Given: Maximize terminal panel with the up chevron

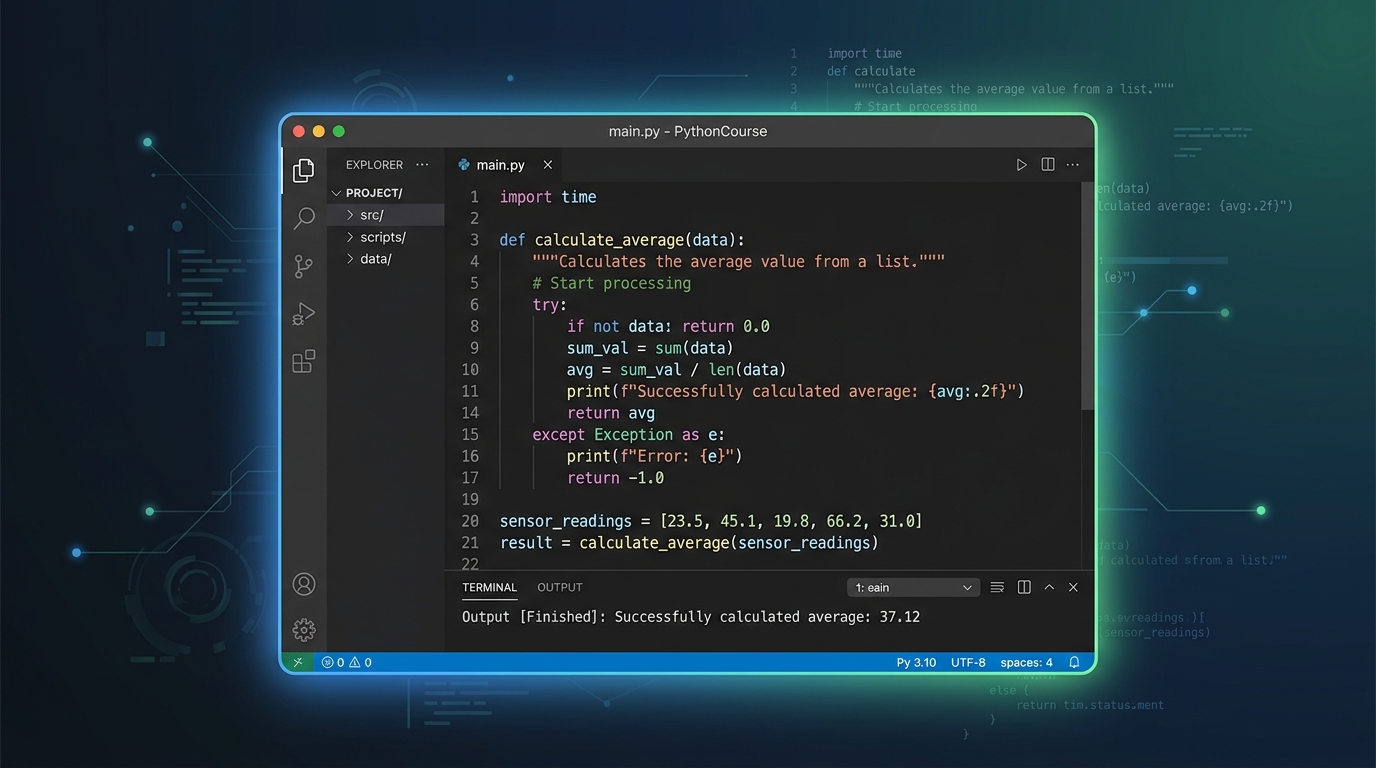Looking at the screenshot, I should click(x=1049, y=588).
